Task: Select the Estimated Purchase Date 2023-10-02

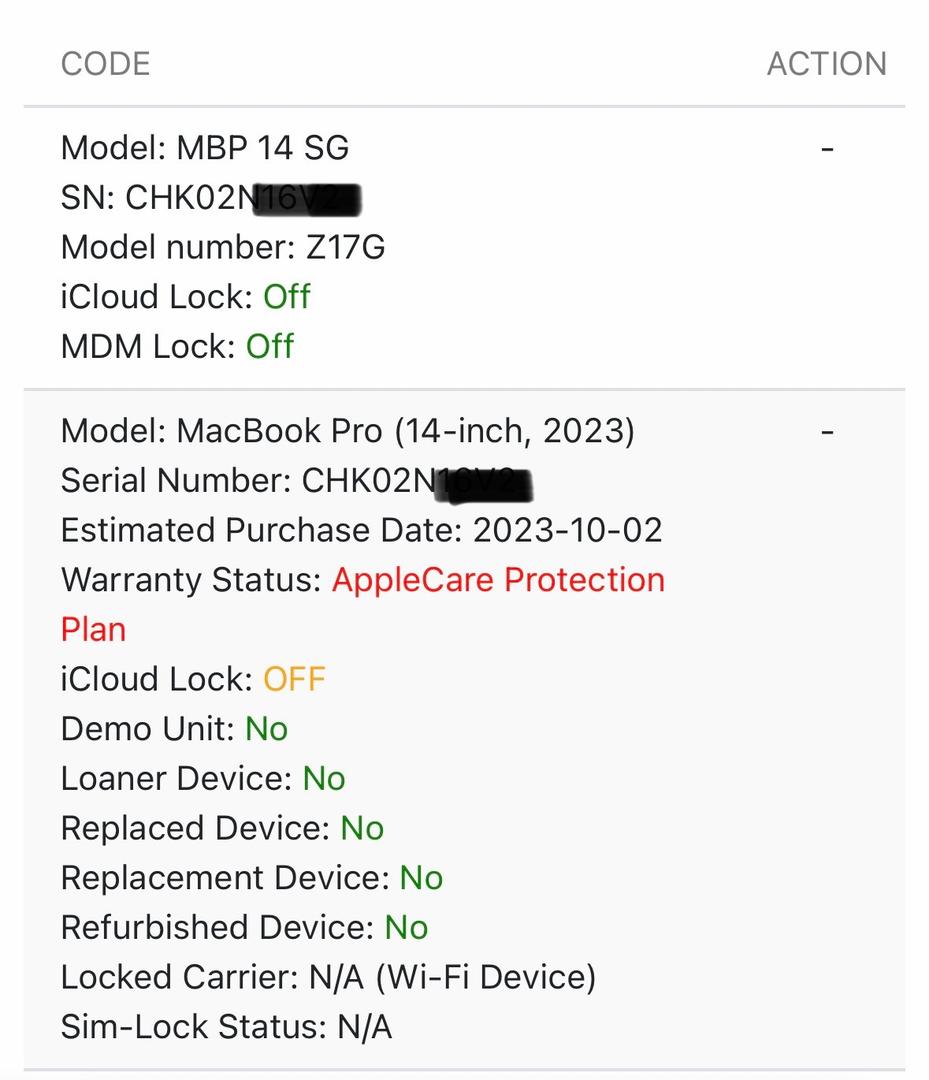Action: 361,530
